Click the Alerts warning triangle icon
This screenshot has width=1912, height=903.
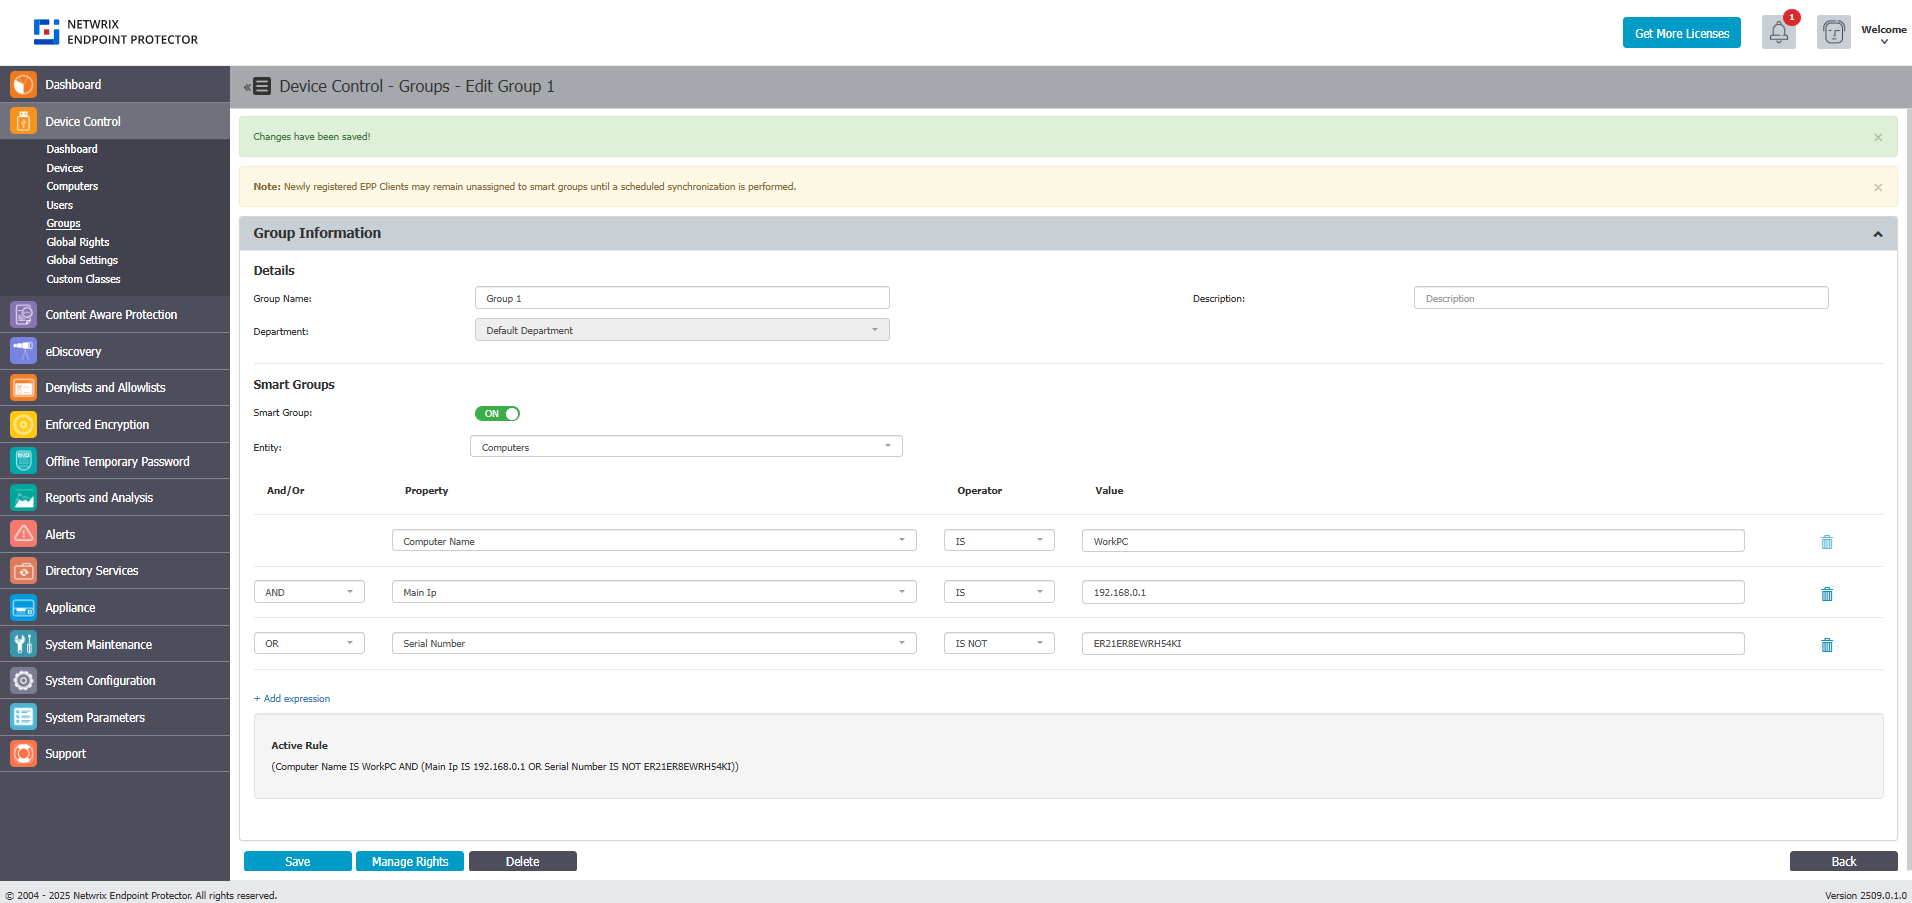23,534
